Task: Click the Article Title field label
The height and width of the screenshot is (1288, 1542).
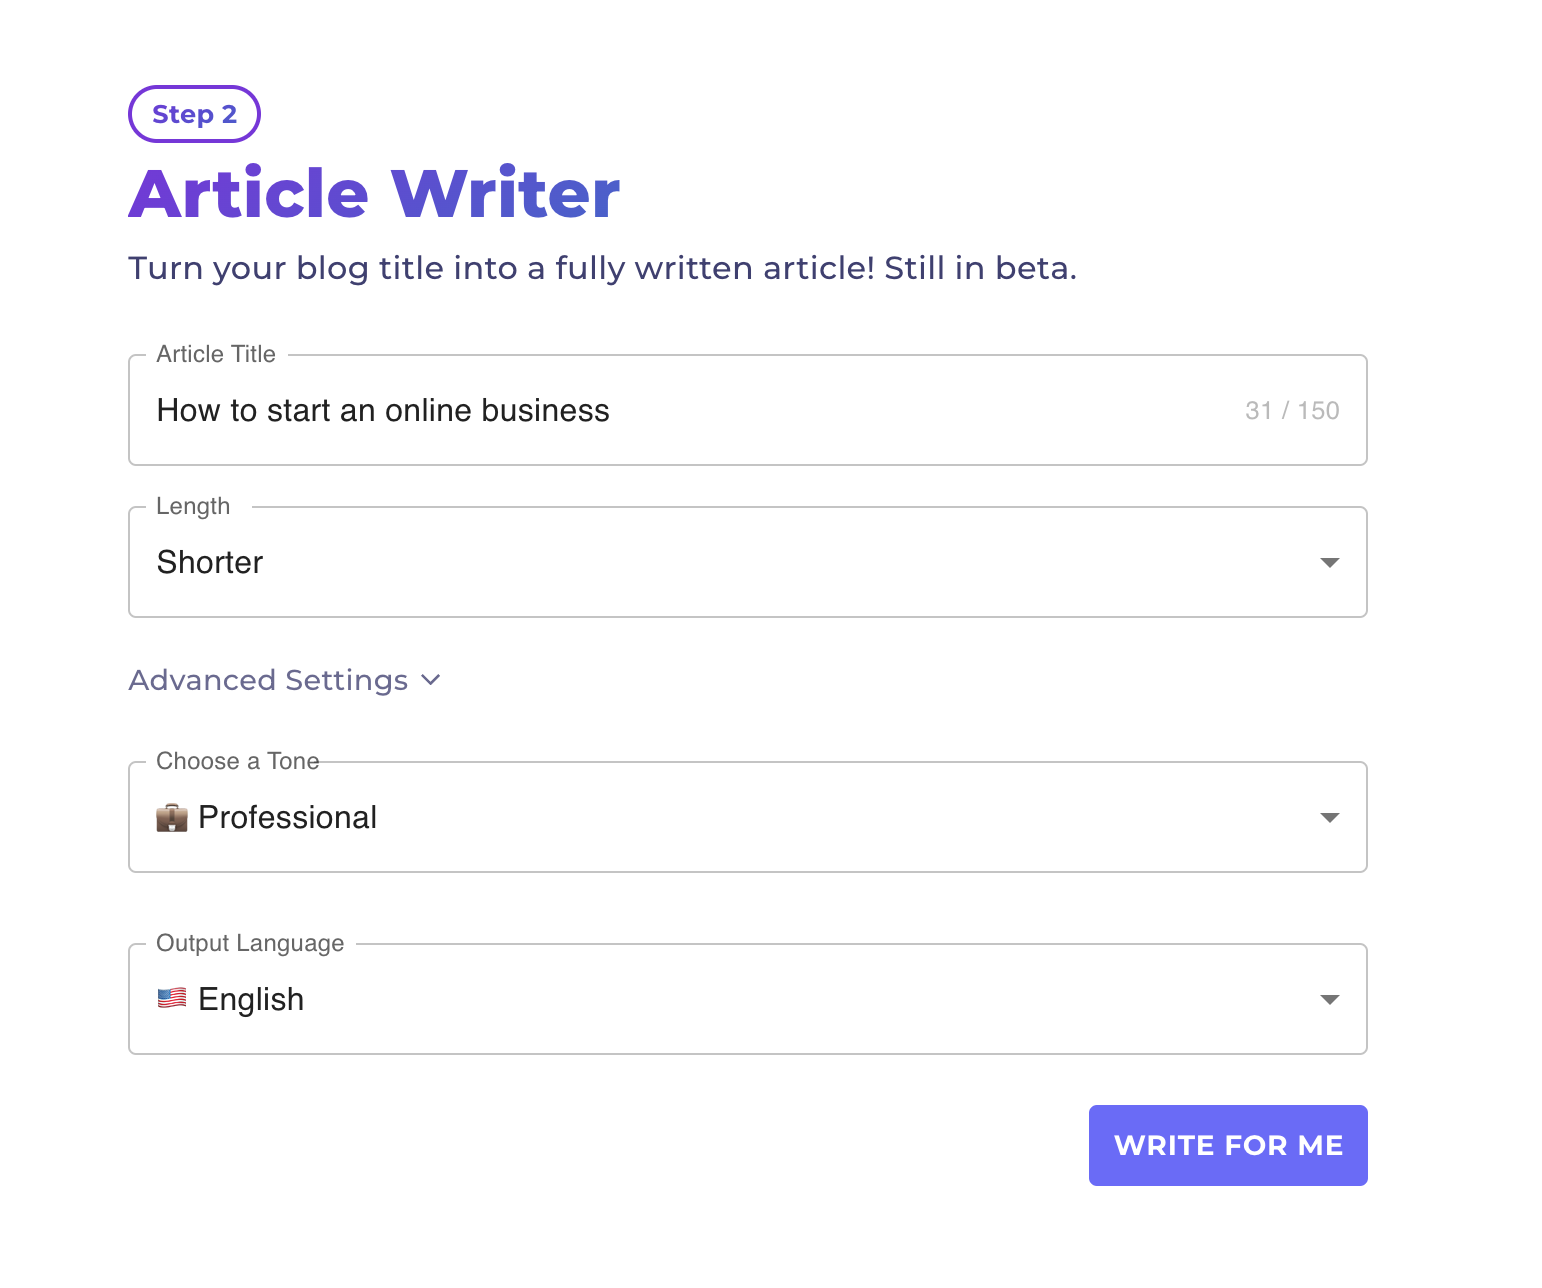Action: click(216, 354)
